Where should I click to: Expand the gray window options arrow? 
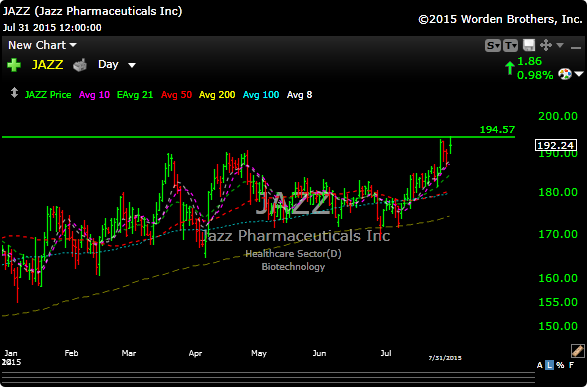pyautogui.click(x=560, y=45)
